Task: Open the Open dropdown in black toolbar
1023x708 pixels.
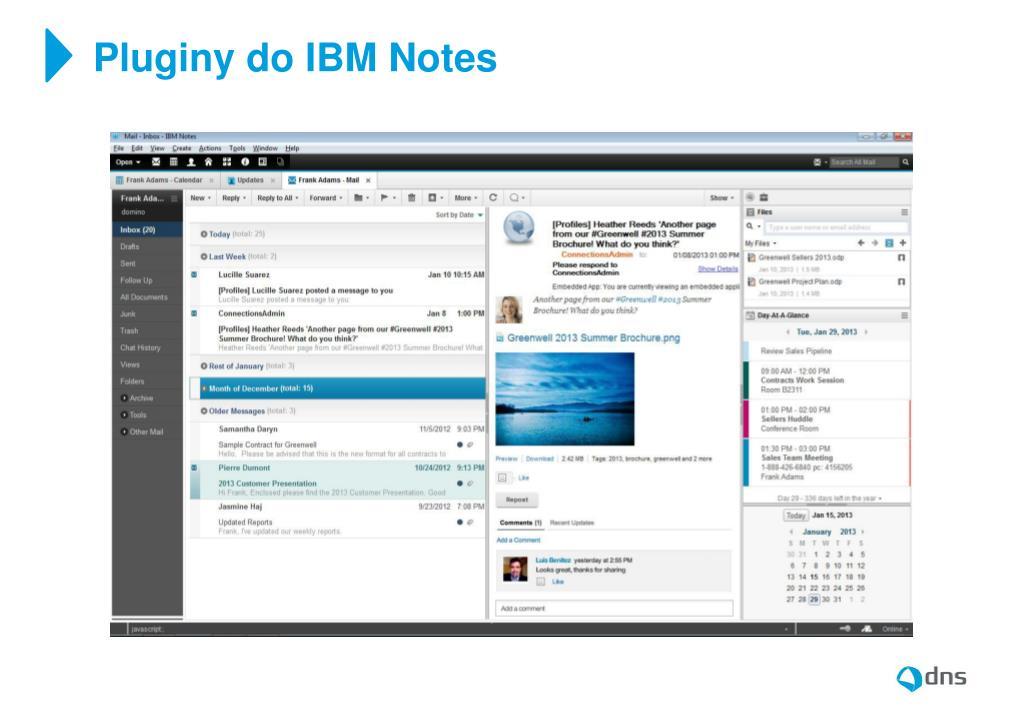Action: 128,162
